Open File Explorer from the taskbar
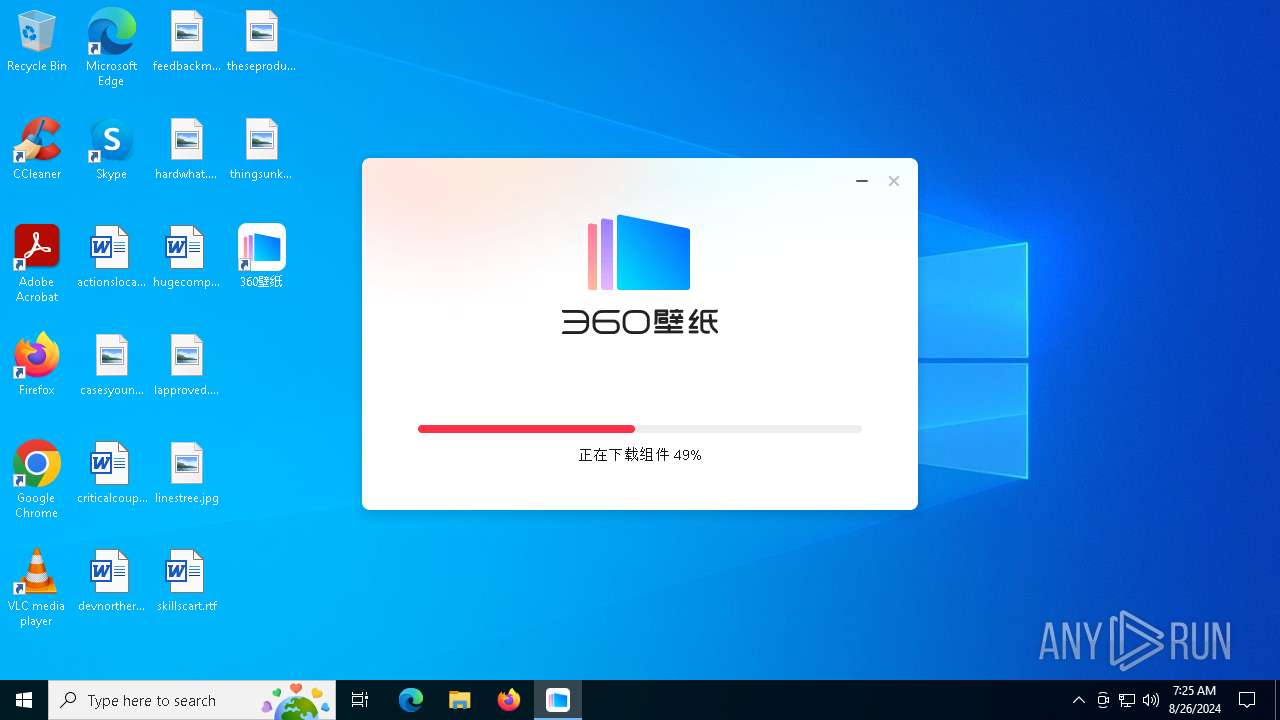Image resolution: width=1280 pixels, height=720 pixels. tap(460, 700)
